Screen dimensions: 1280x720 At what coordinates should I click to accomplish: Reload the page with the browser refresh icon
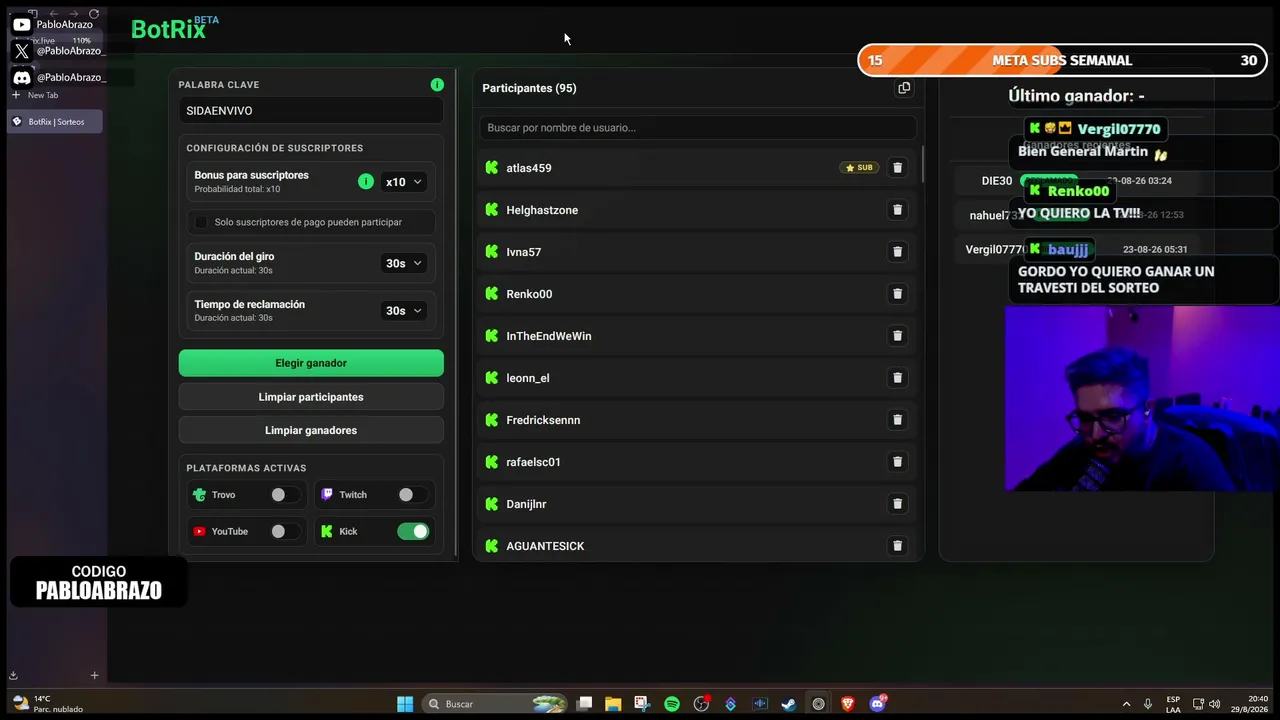[x=94, y=14]
